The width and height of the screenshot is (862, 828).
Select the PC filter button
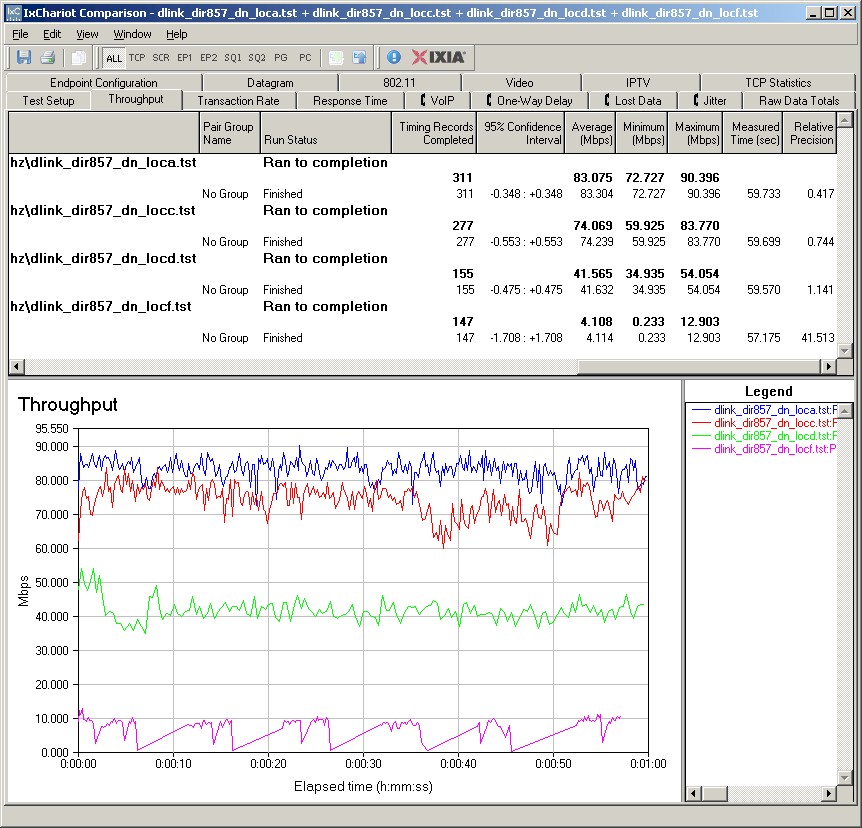tap(305, 58)
